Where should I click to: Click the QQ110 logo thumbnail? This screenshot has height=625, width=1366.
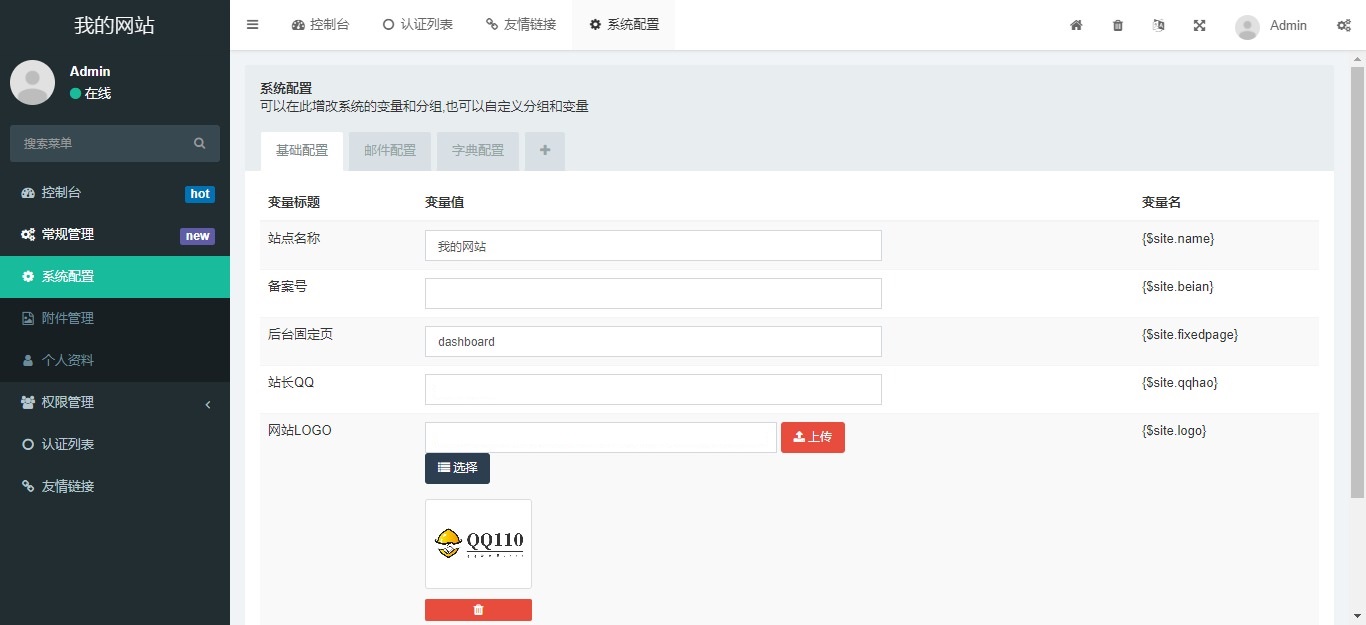click(478, 543)
